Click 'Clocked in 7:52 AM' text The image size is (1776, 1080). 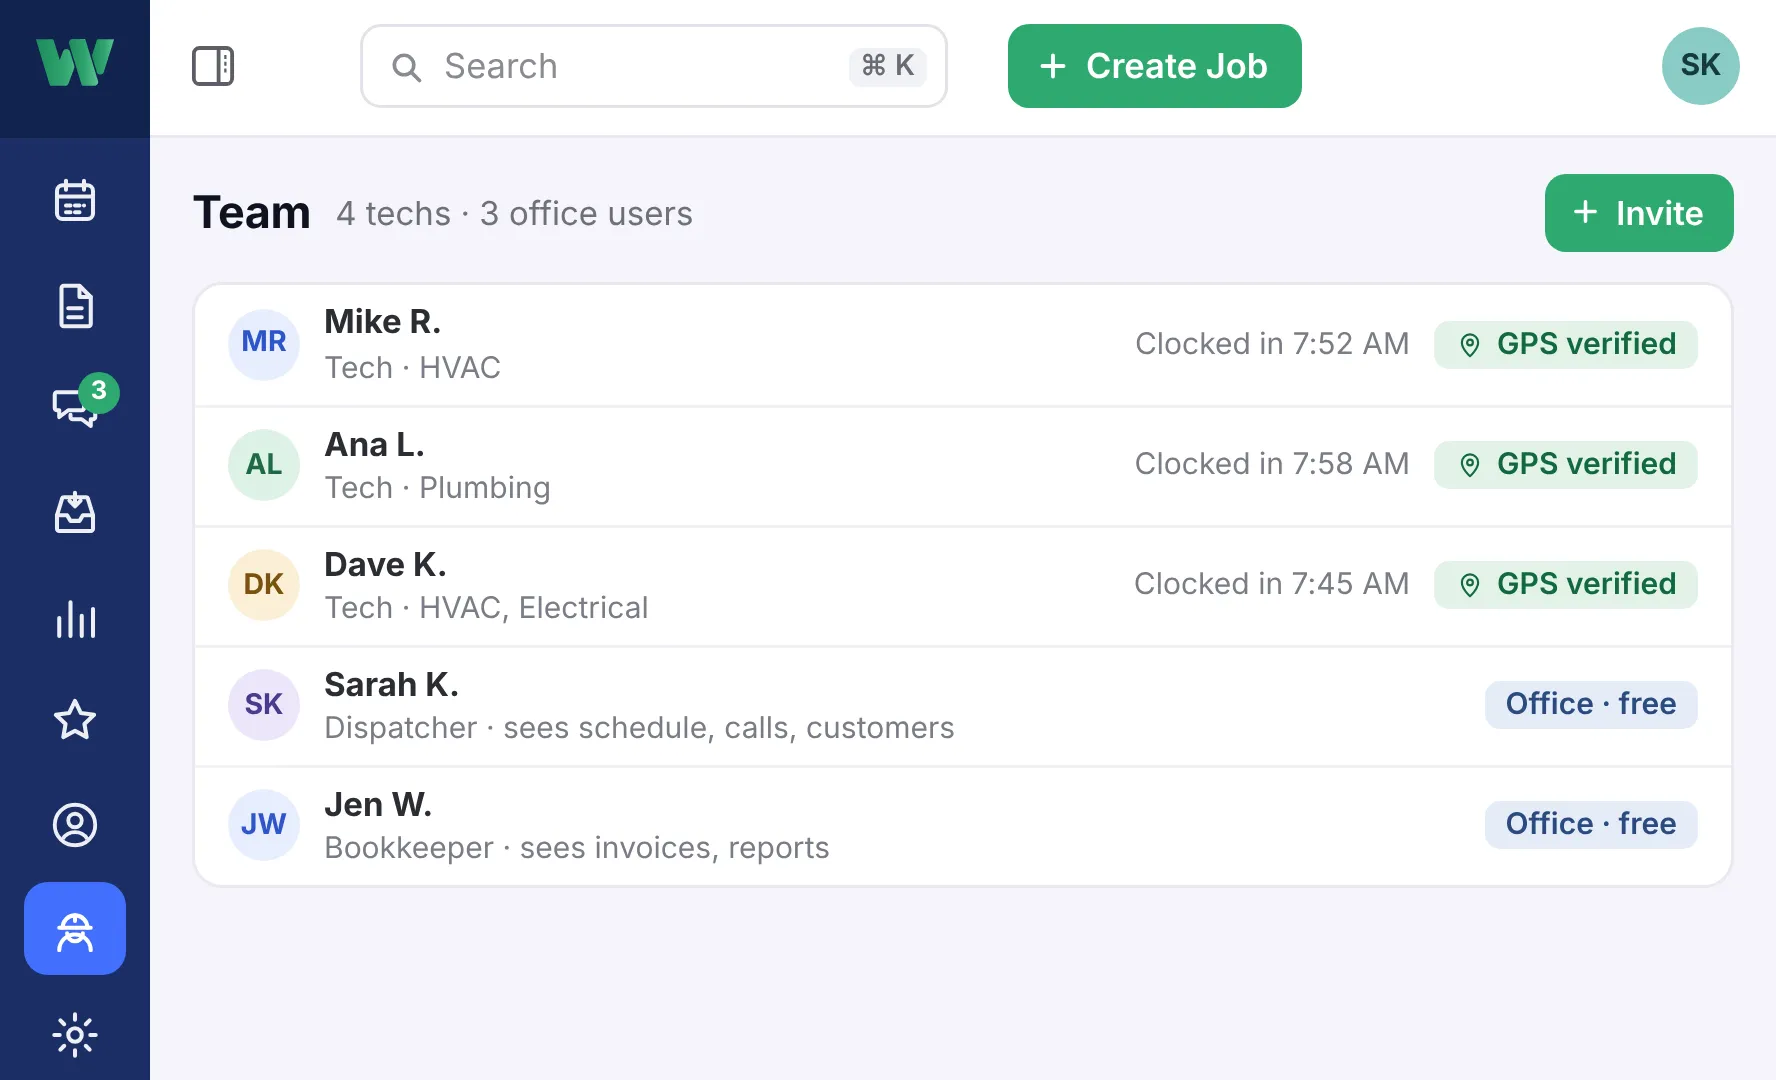point(1272,344)
